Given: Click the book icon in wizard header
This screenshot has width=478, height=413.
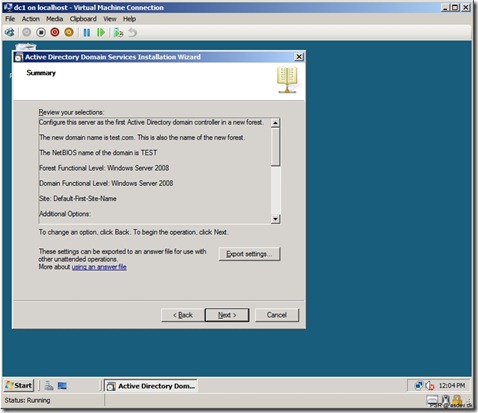Looking at the screenshot, I should pos(287,80).
